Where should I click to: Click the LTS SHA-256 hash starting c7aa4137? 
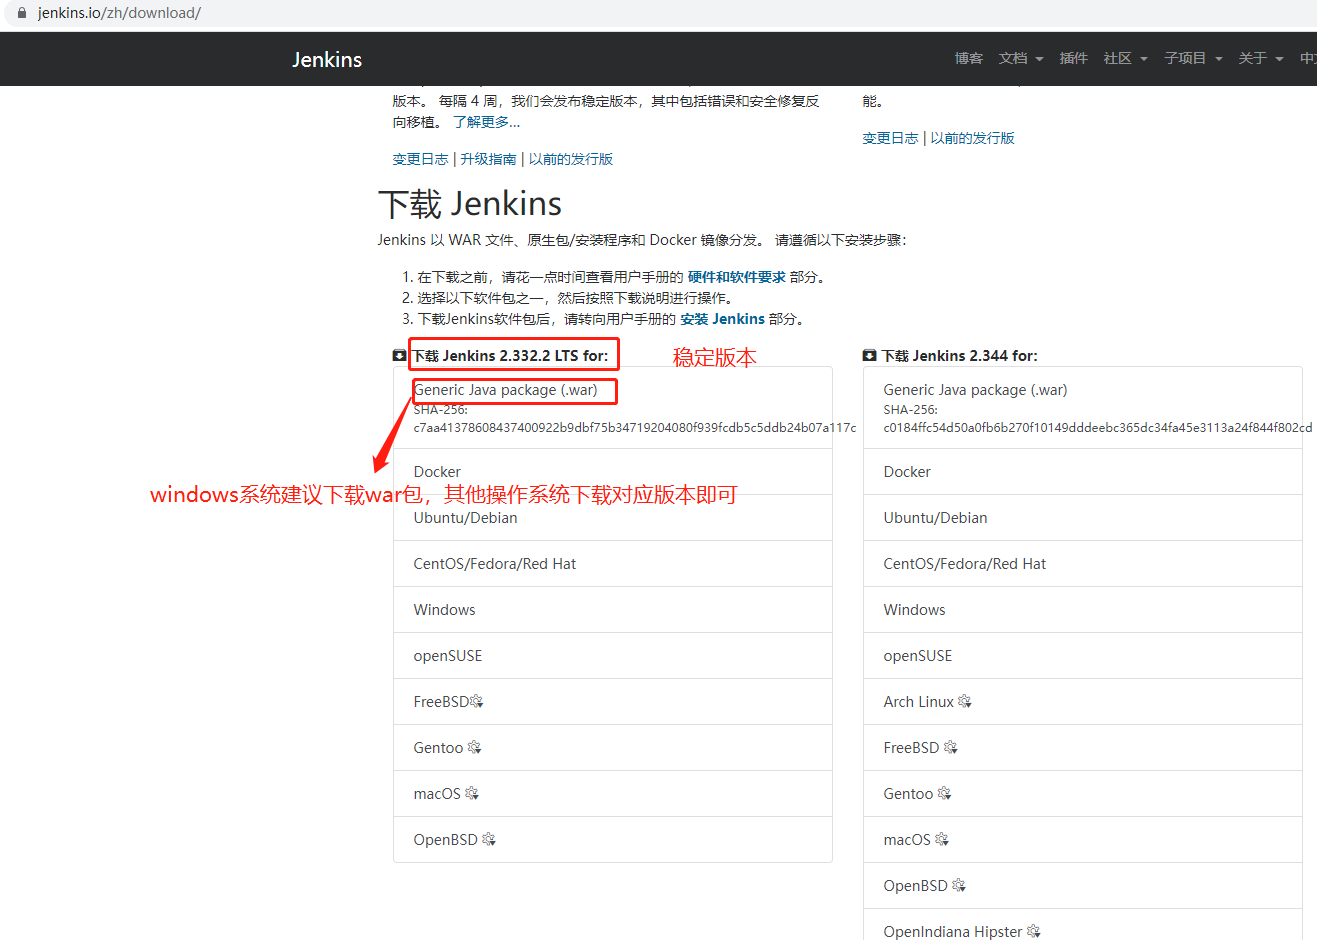(635, 427)
